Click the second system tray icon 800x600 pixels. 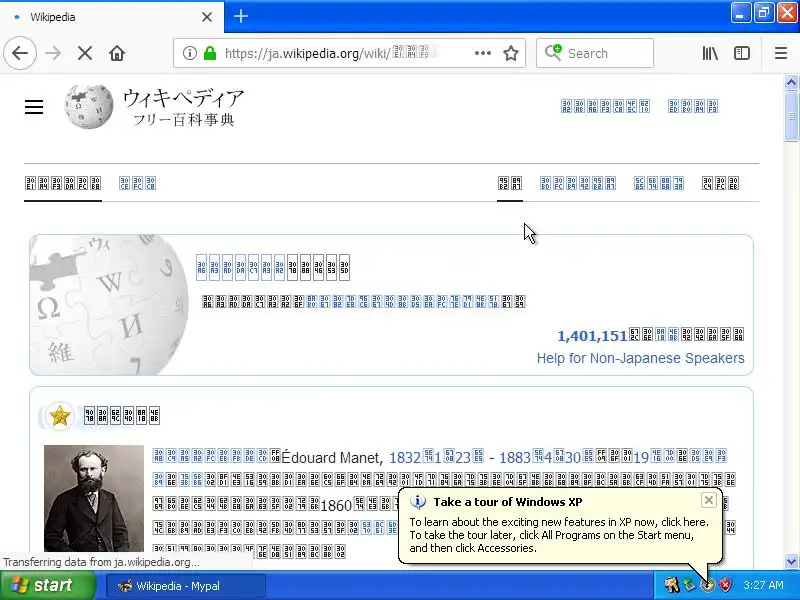point(689,585)
